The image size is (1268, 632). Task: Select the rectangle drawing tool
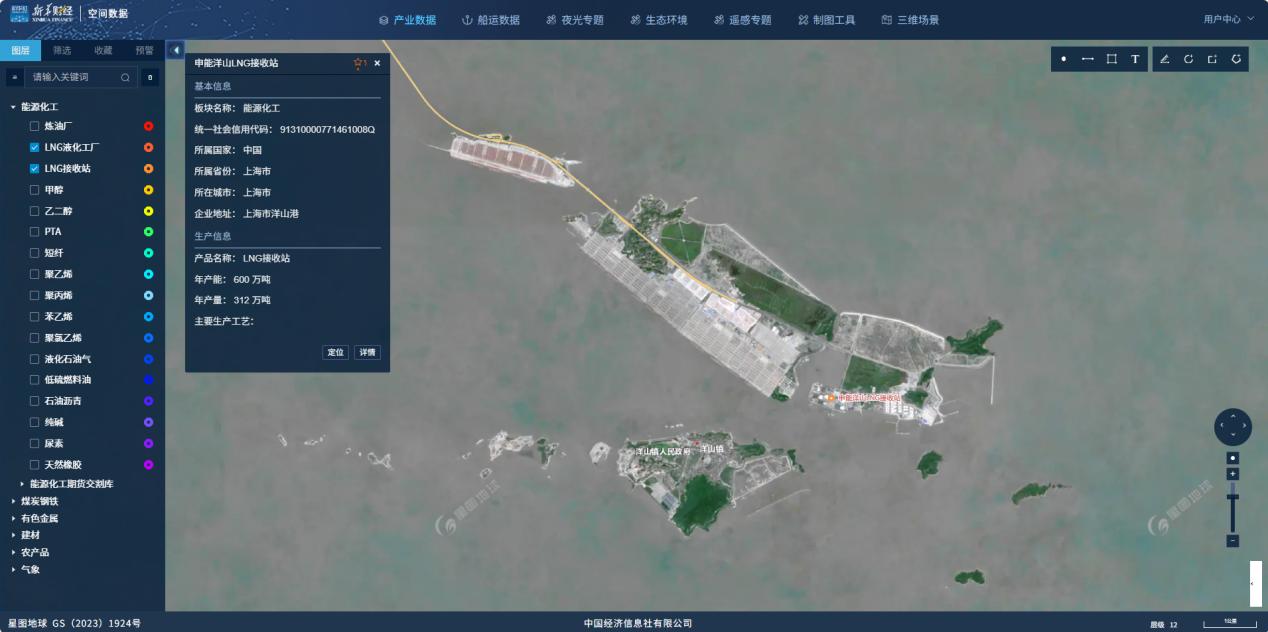(1112, 59)
